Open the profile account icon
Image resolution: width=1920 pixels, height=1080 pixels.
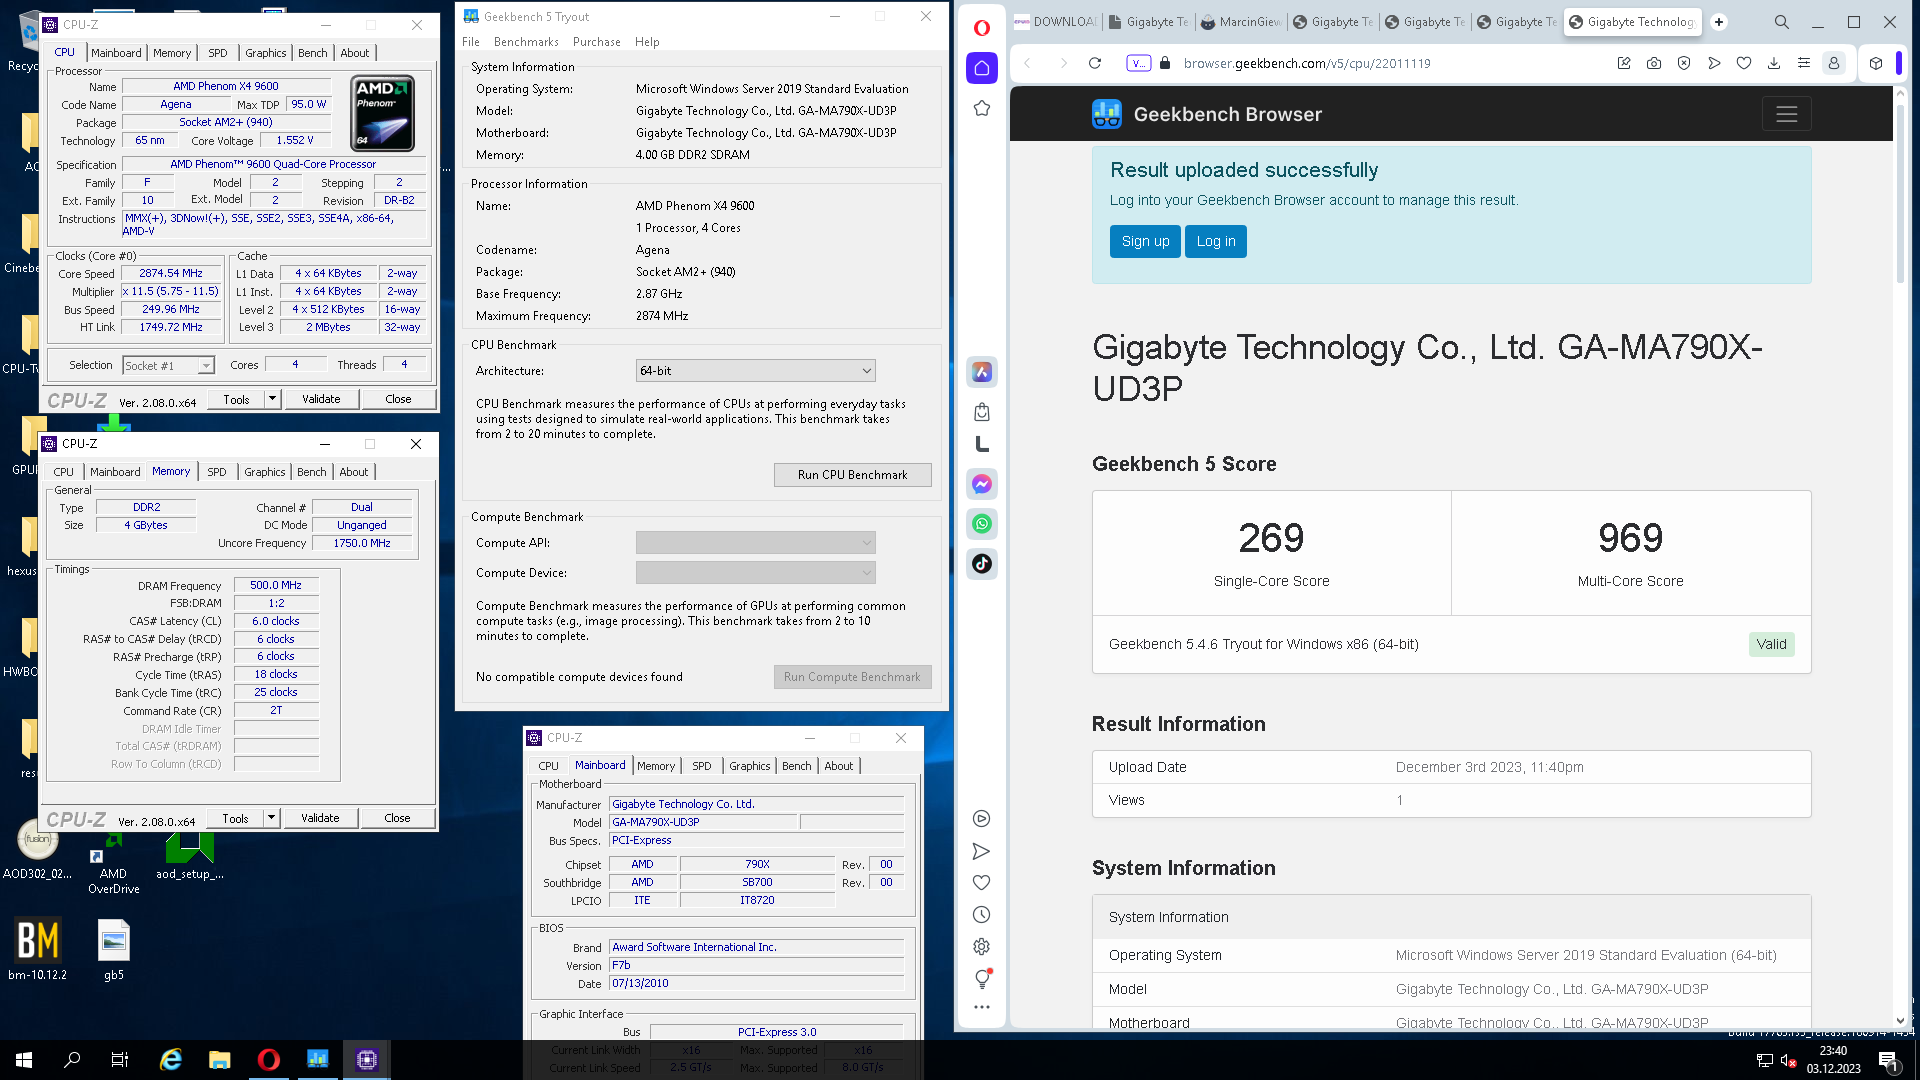1834,63
